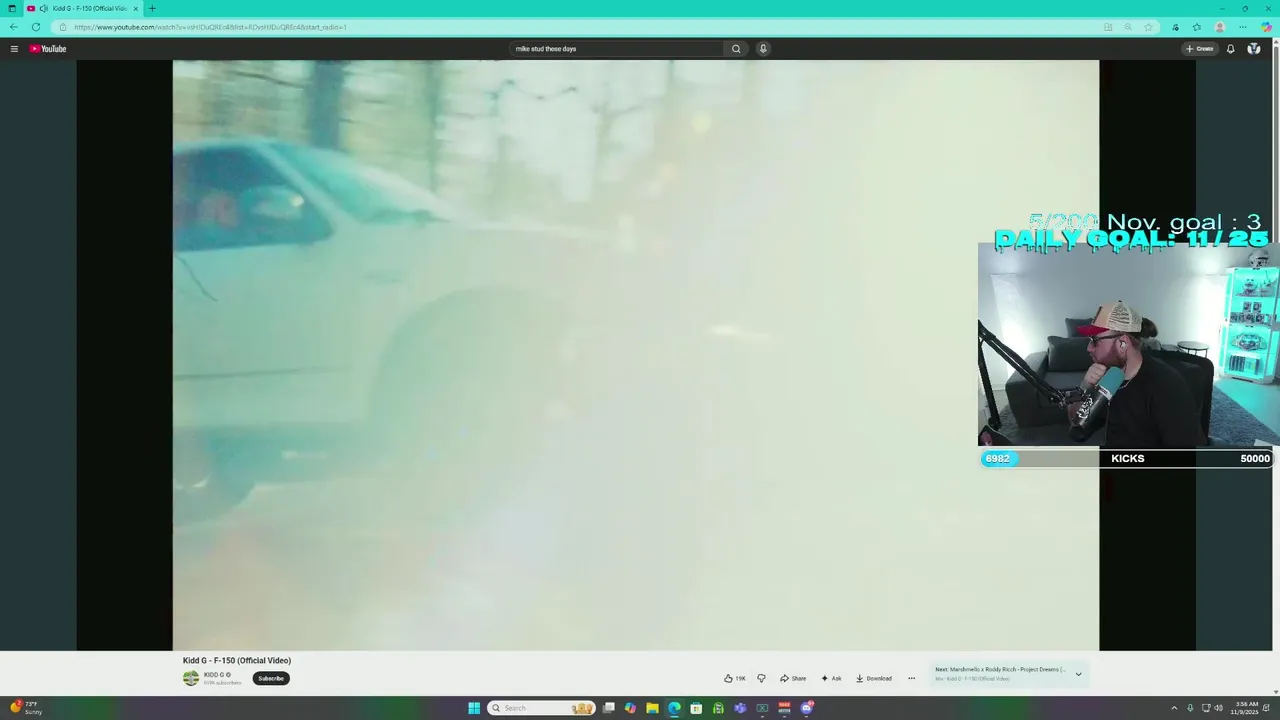Open Task View on taskbar
Screen dimensions: 1280x720
point(608,708)
